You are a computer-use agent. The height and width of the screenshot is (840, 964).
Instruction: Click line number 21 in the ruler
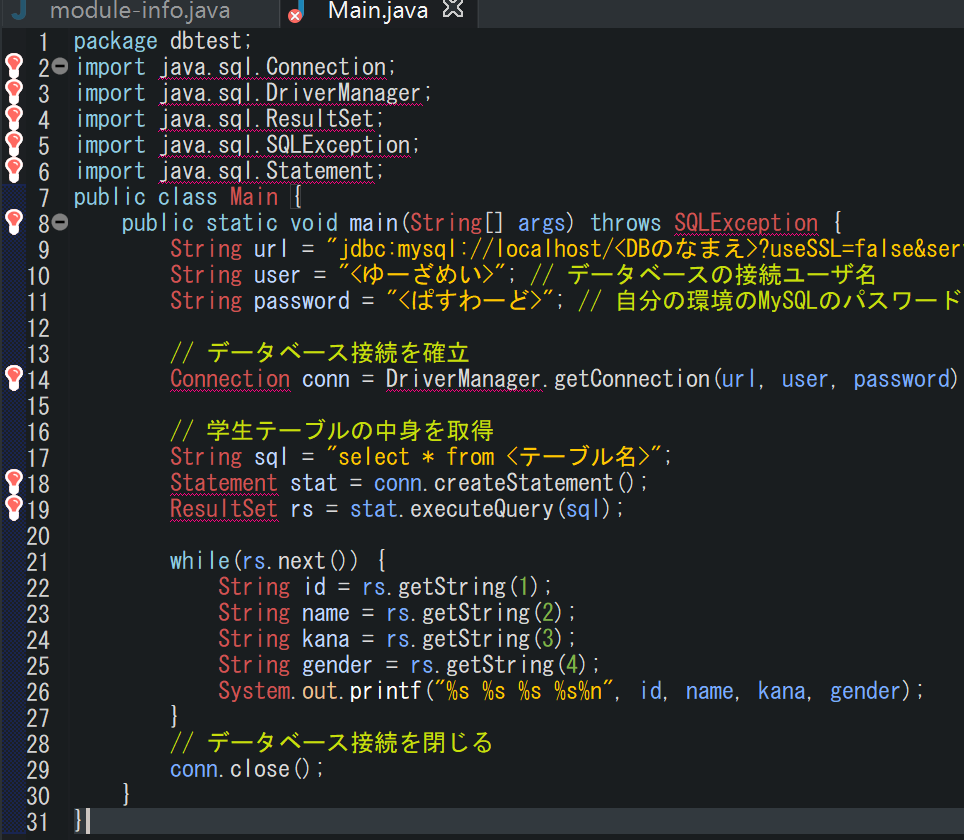[38, 560]
